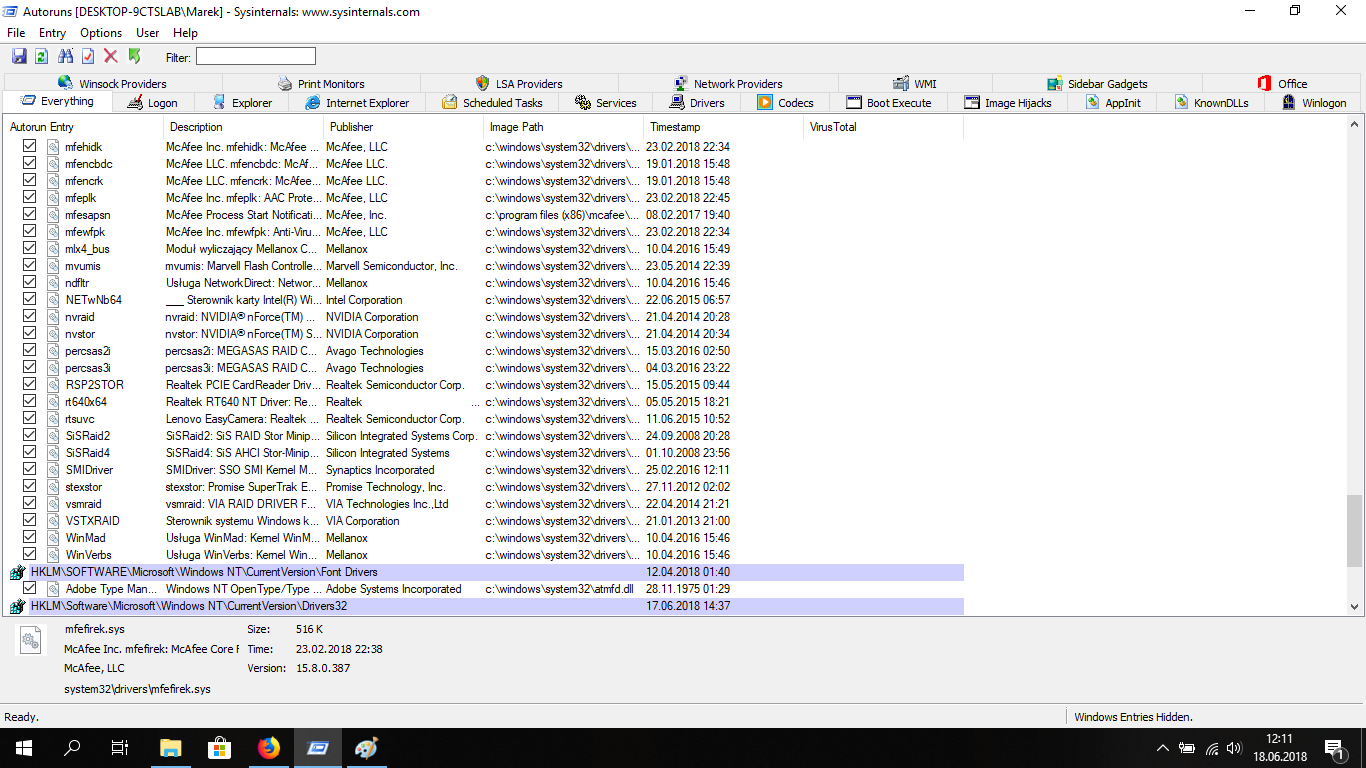This screenshot has width=1366, height=768.
Task: Select the stexstor entry name
Action: click(x=84, y=487)
